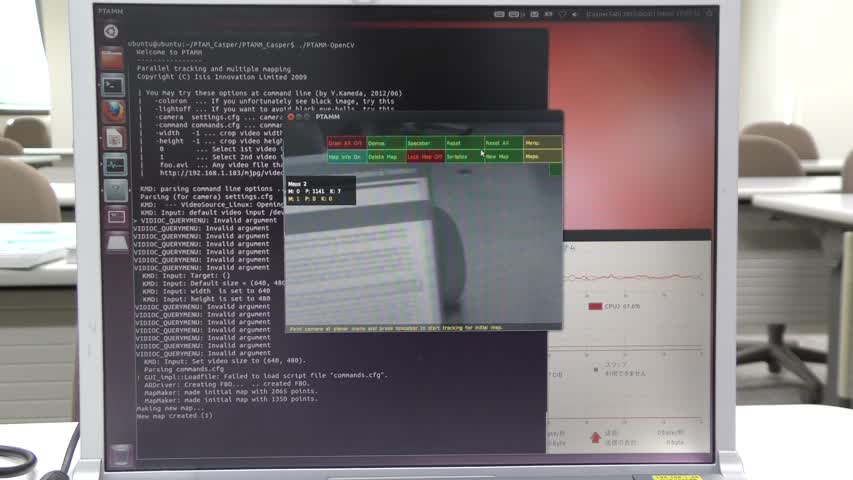Click the red upload arrow icon in System Monitor
The width and height of the screenshot is (853, 480).
point(595,437)
